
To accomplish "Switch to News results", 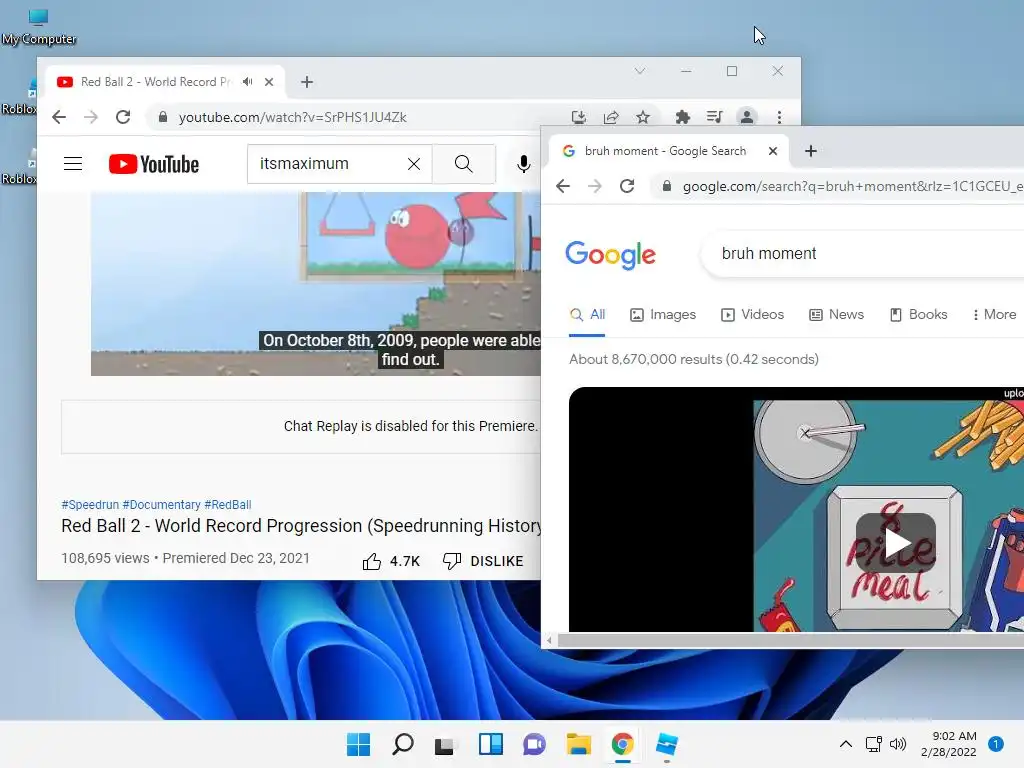I will tap(837, 315).
